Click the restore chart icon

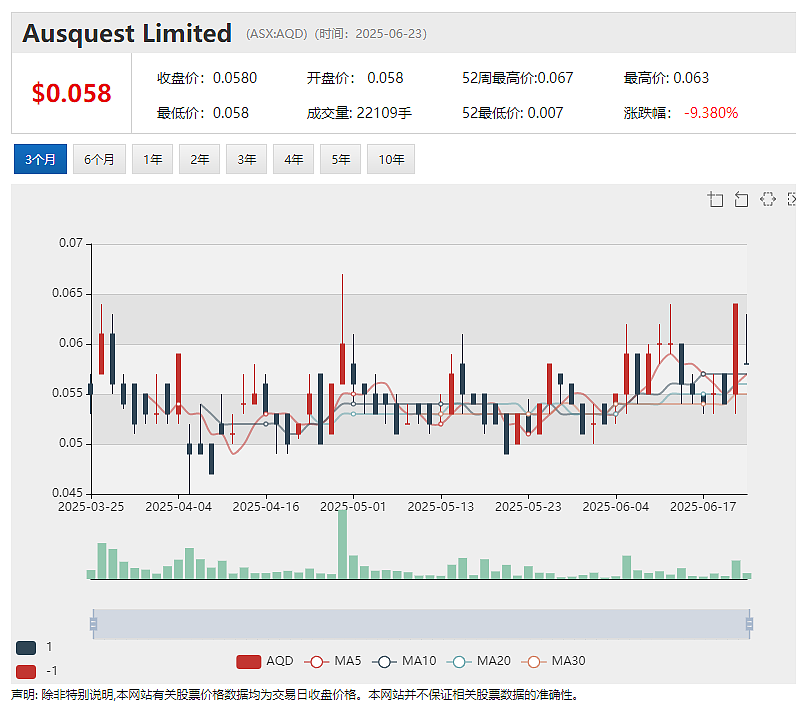(x=768, y=199)
